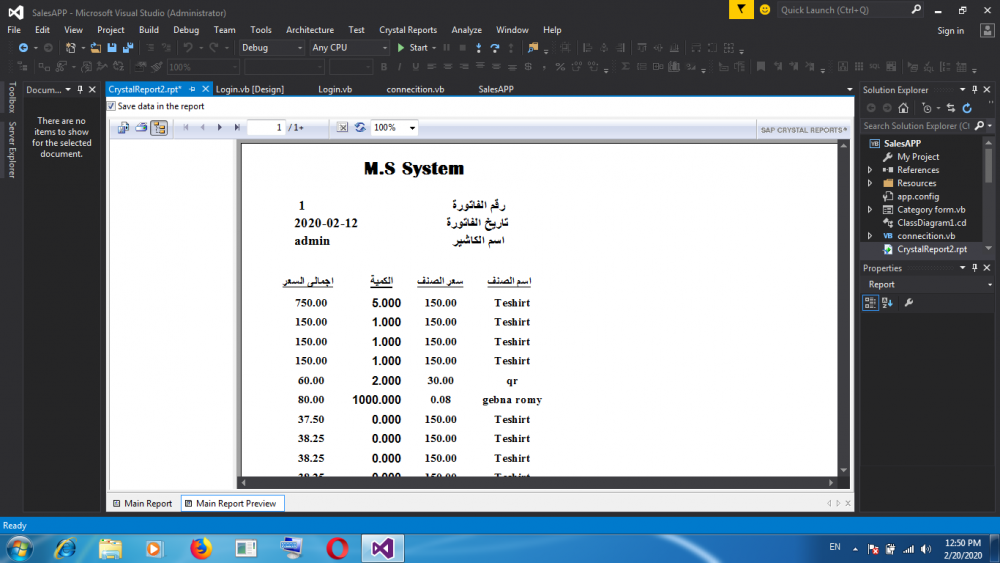Viewport: 1000px width, 563px height.
Task: Pin the CrystalReport2.rpt tab
Action: pos(192,89)
